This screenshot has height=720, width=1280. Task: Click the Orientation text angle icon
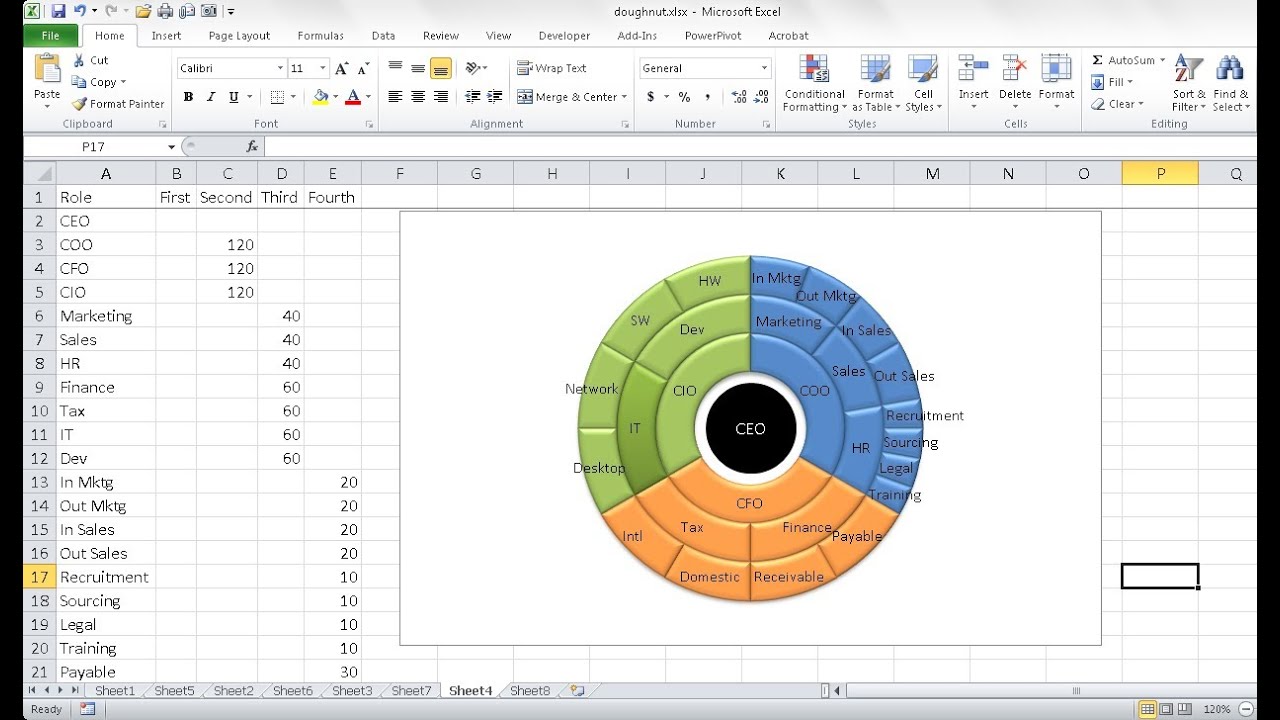[473, 68]
